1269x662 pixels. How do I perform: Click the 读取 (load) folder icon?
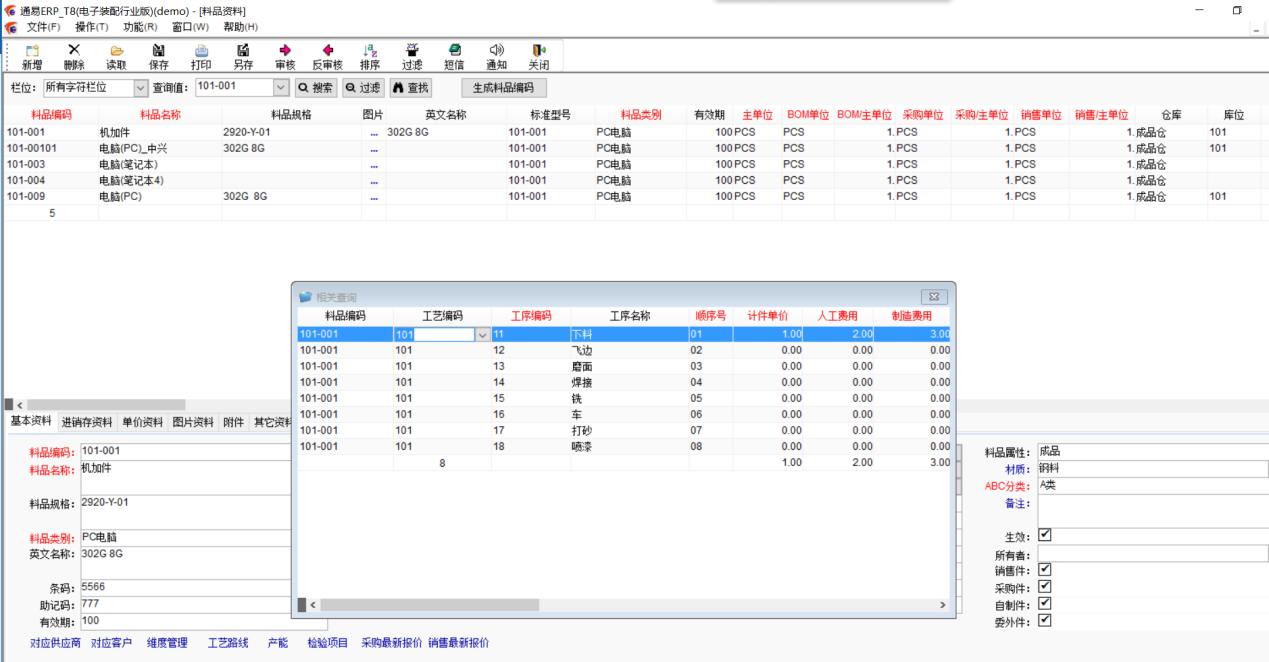point(116,56)
